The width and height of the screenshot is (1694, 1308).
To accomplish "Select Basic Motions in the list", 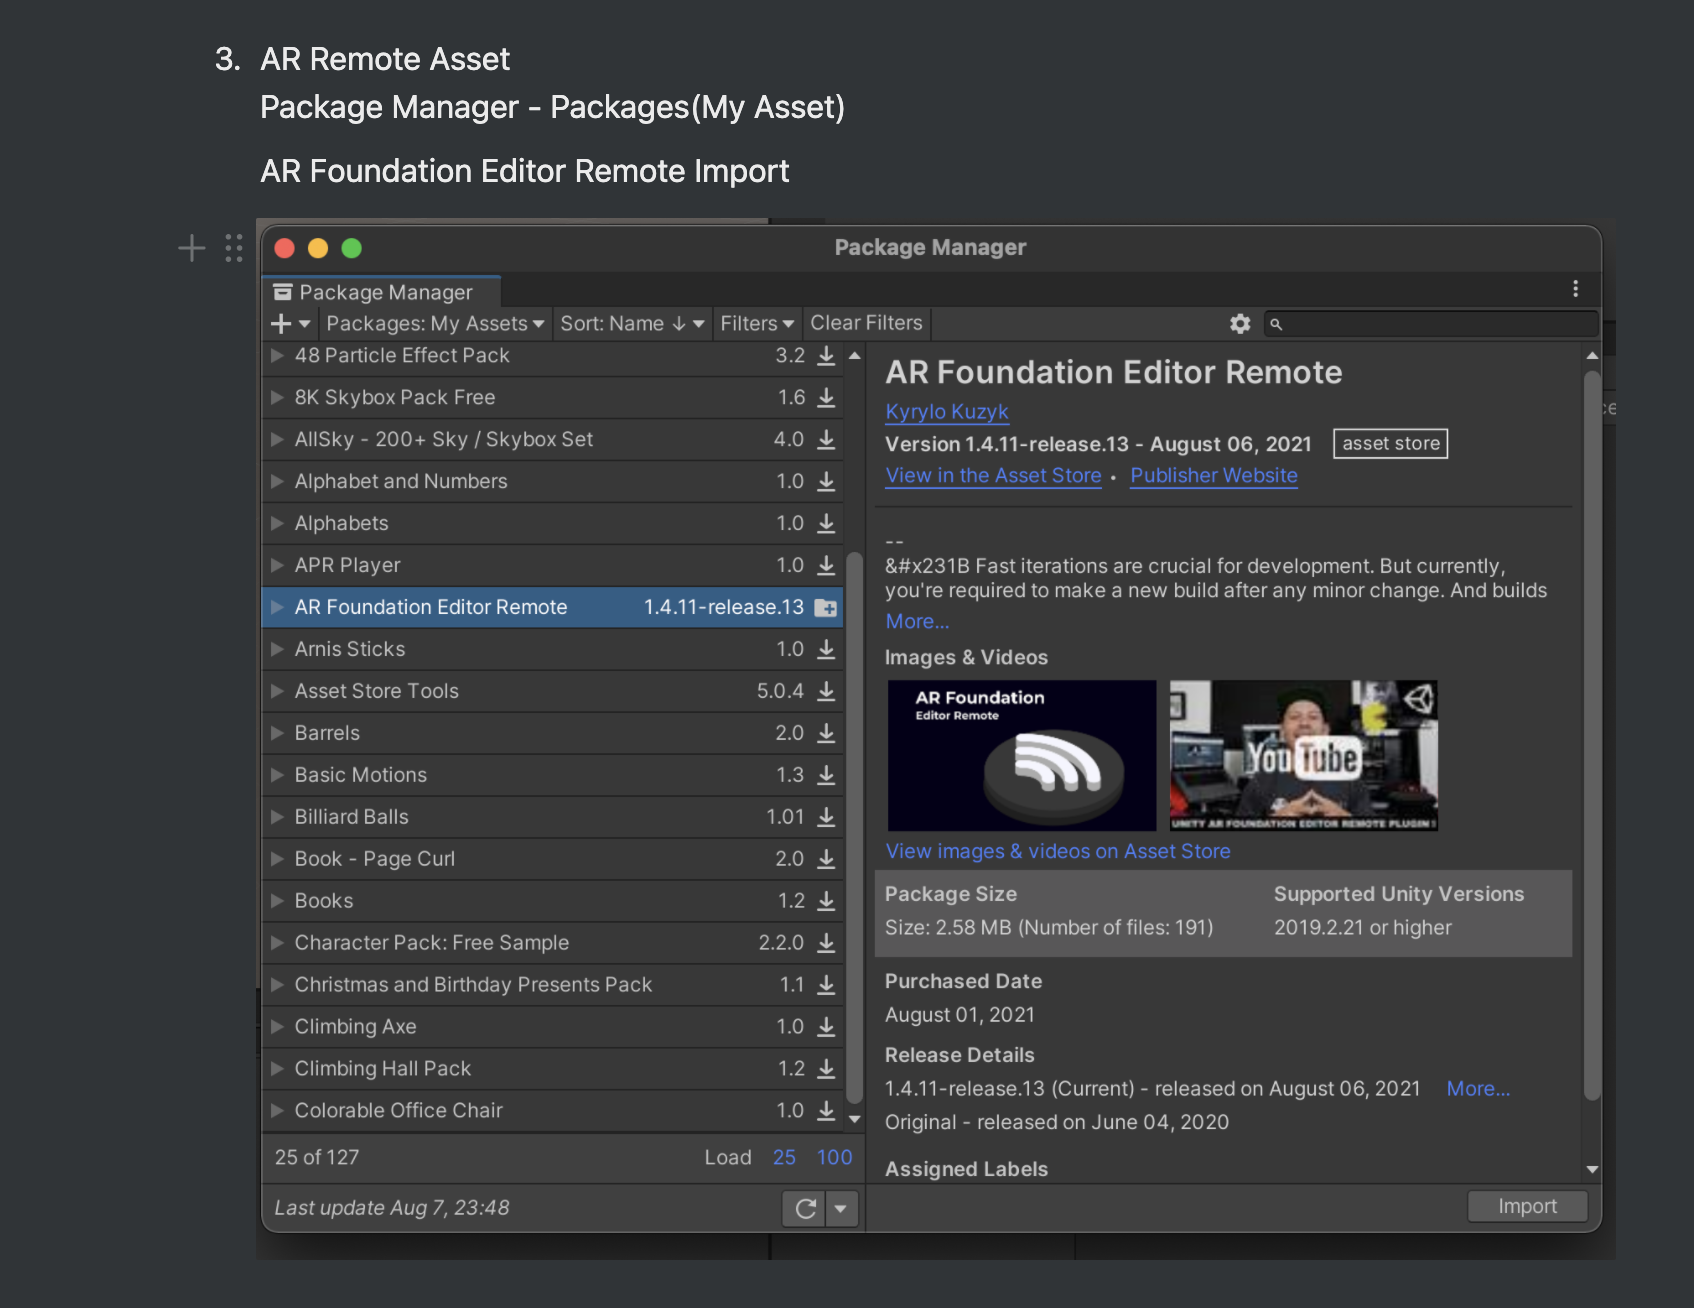I will pyautogui.click(x=553, y=776).
